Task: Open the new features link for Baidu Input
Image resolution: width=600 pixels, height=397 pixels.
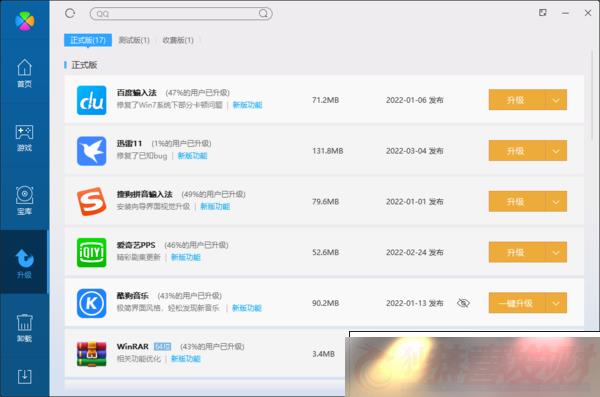Action: [248, 105]
